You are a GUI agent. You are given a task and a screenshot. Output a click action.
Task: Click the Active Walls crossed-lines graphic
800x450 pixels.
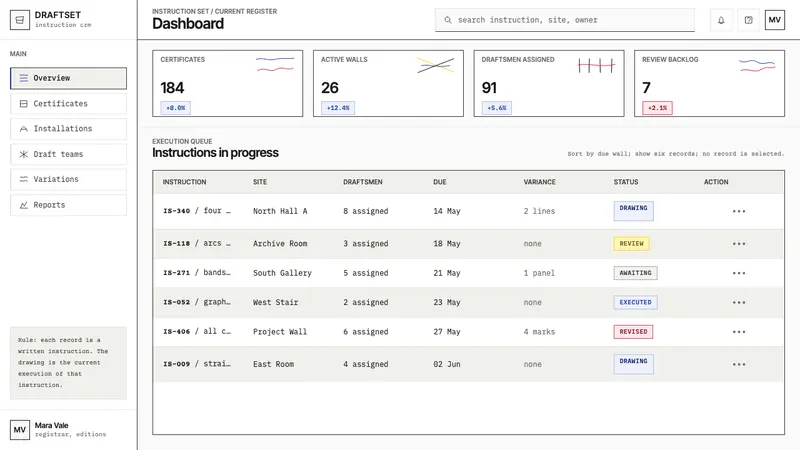click(435, 65)
